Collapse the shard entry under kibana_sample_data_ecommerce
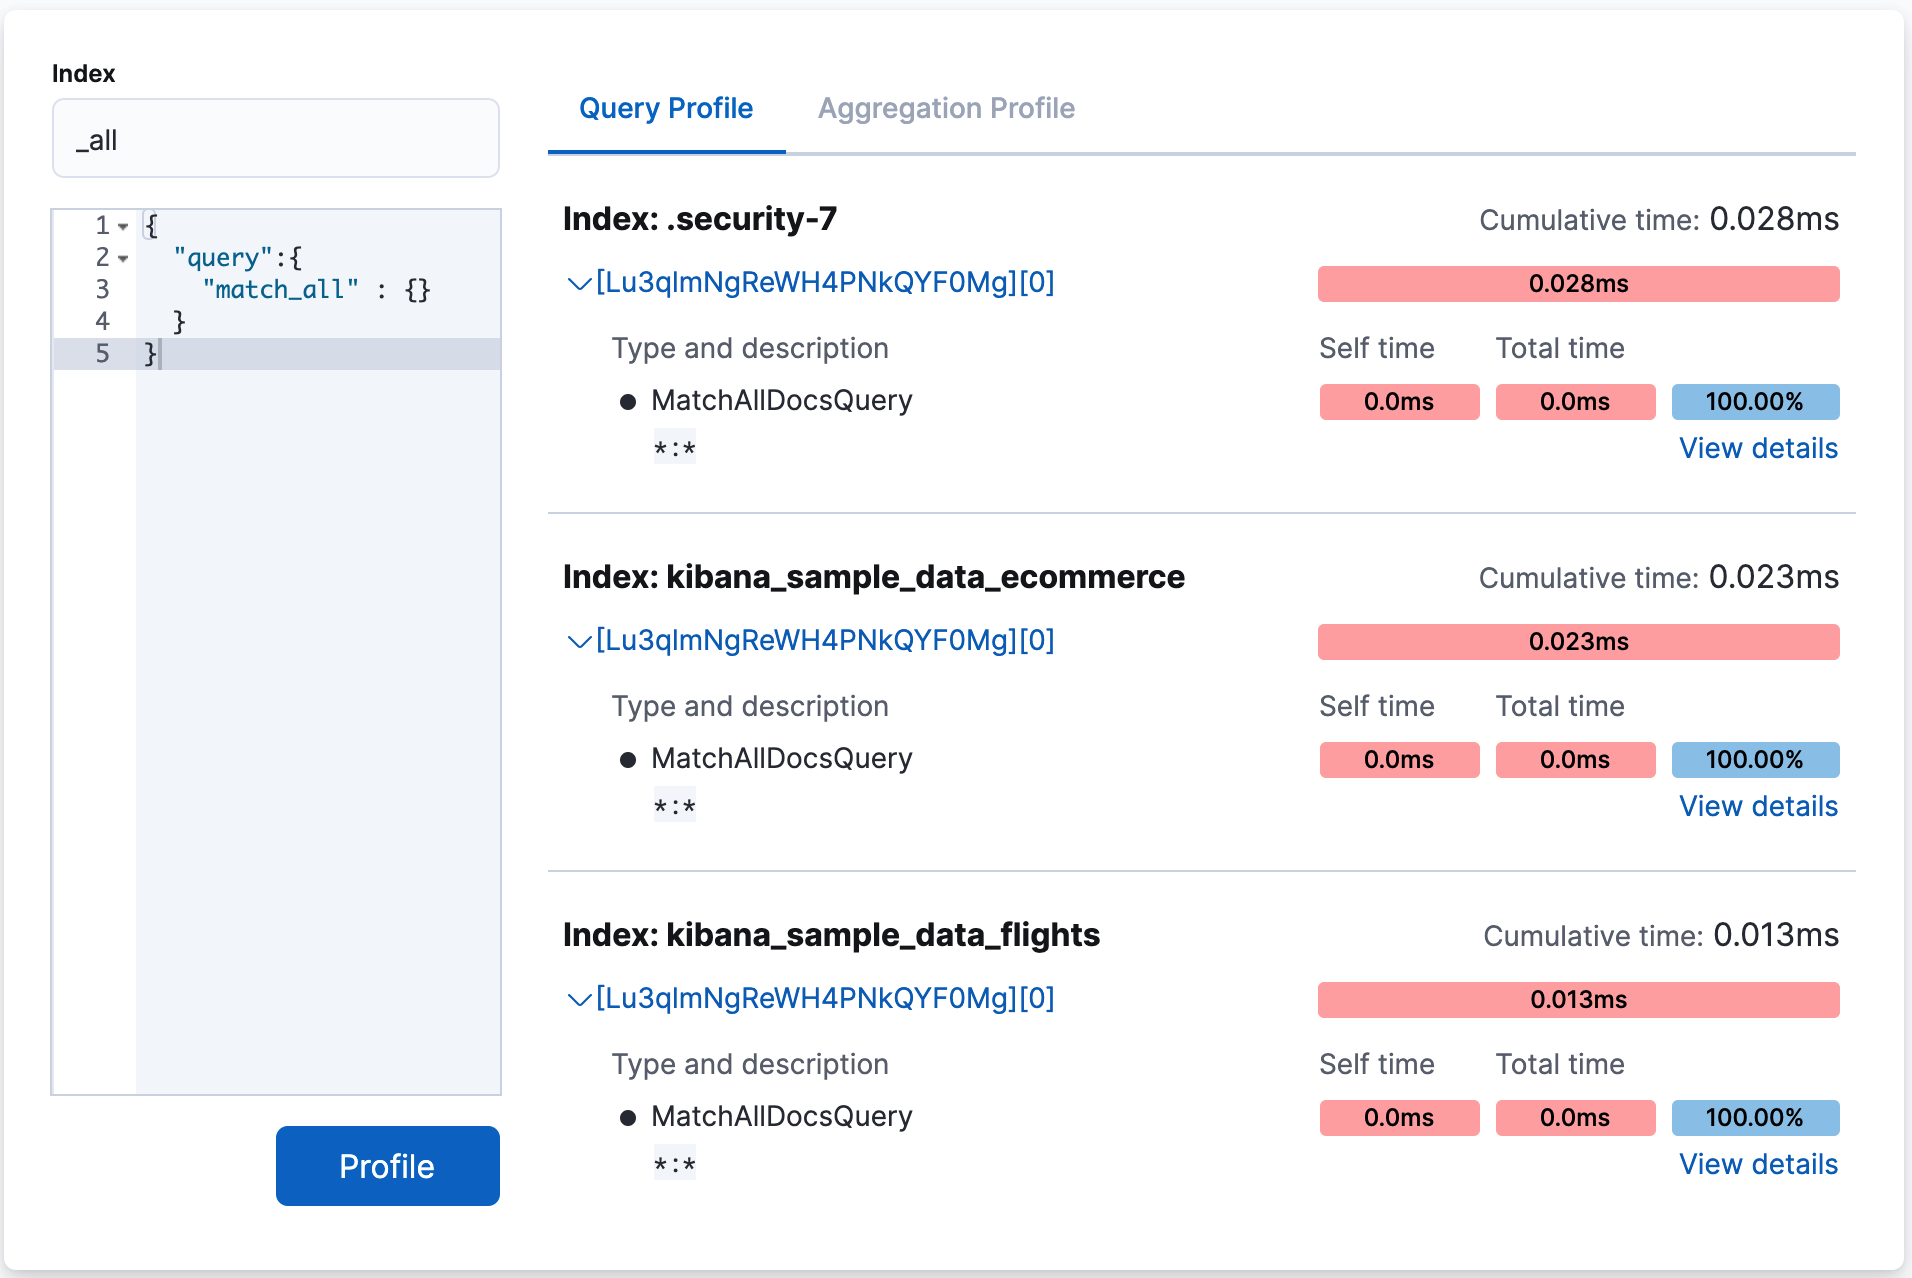1912x1278 pixels. [578, 641]
